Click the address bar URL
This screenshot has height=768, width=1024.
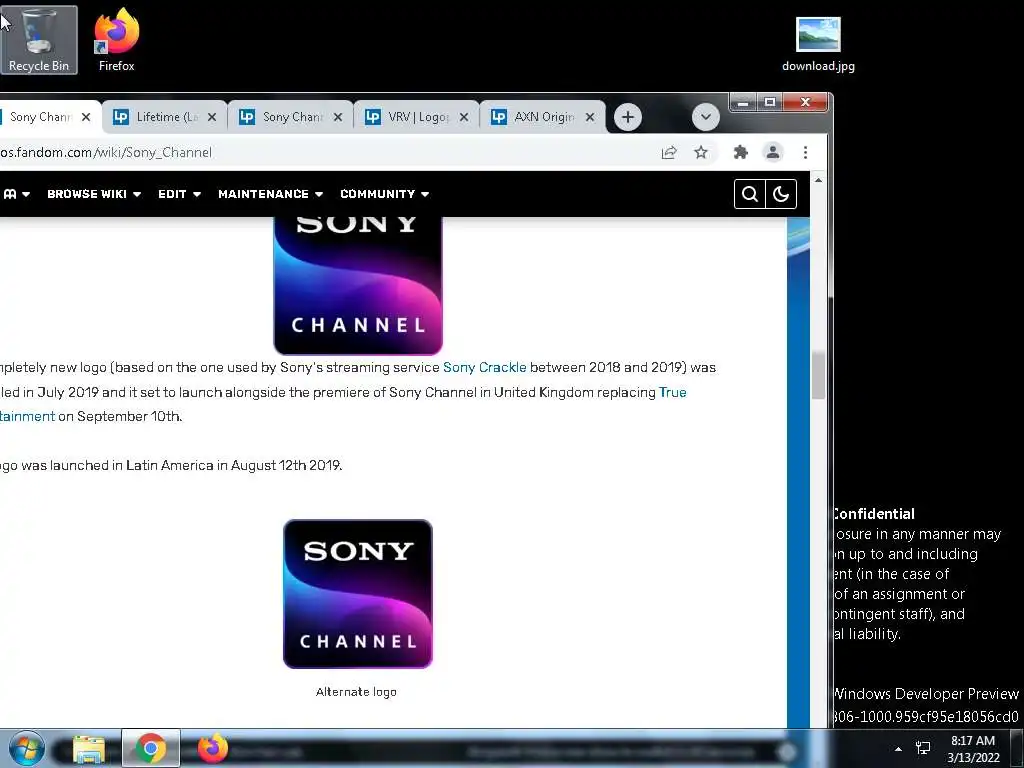tap(106, 153)
